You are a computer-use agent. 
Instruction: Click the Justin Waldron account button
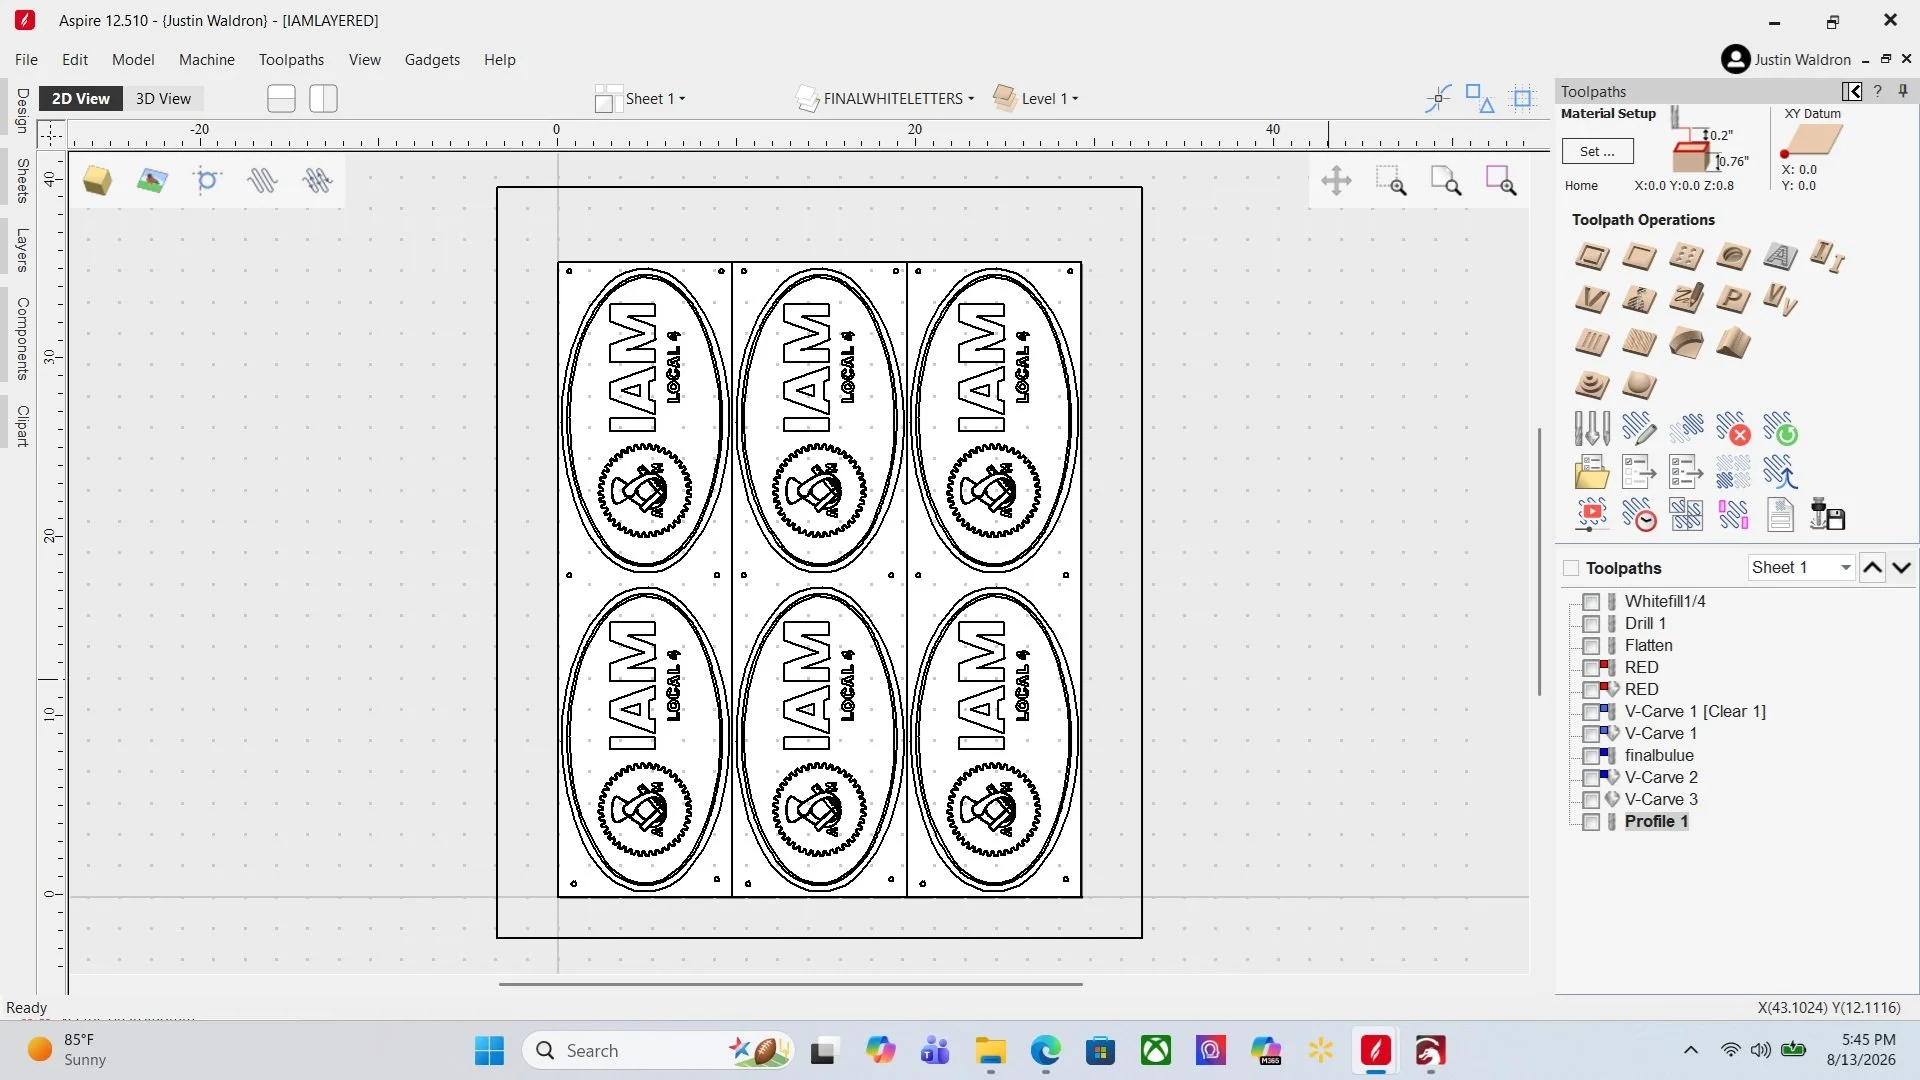click(x=1786, y=59)
